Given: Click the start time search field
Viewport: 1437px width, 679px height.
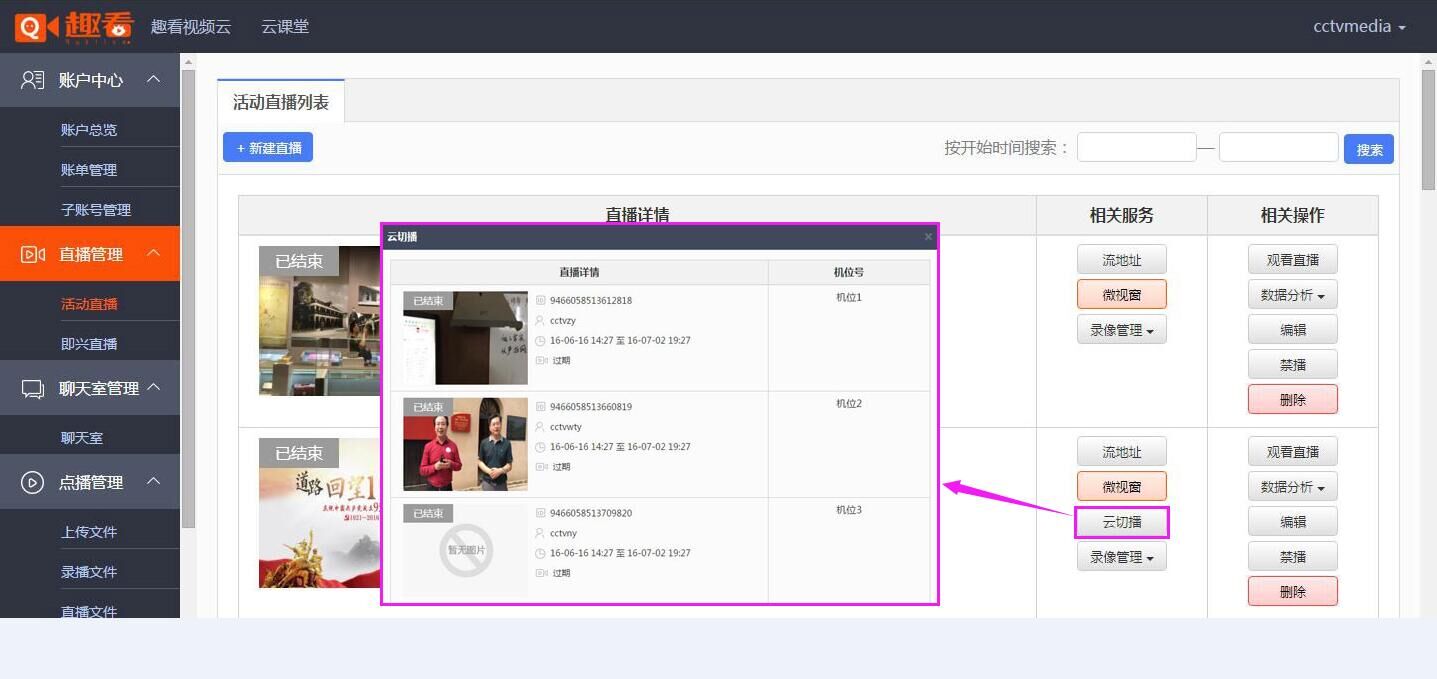Looking at the screenshot, I should pyautogui.click(x=1136, y=148).
